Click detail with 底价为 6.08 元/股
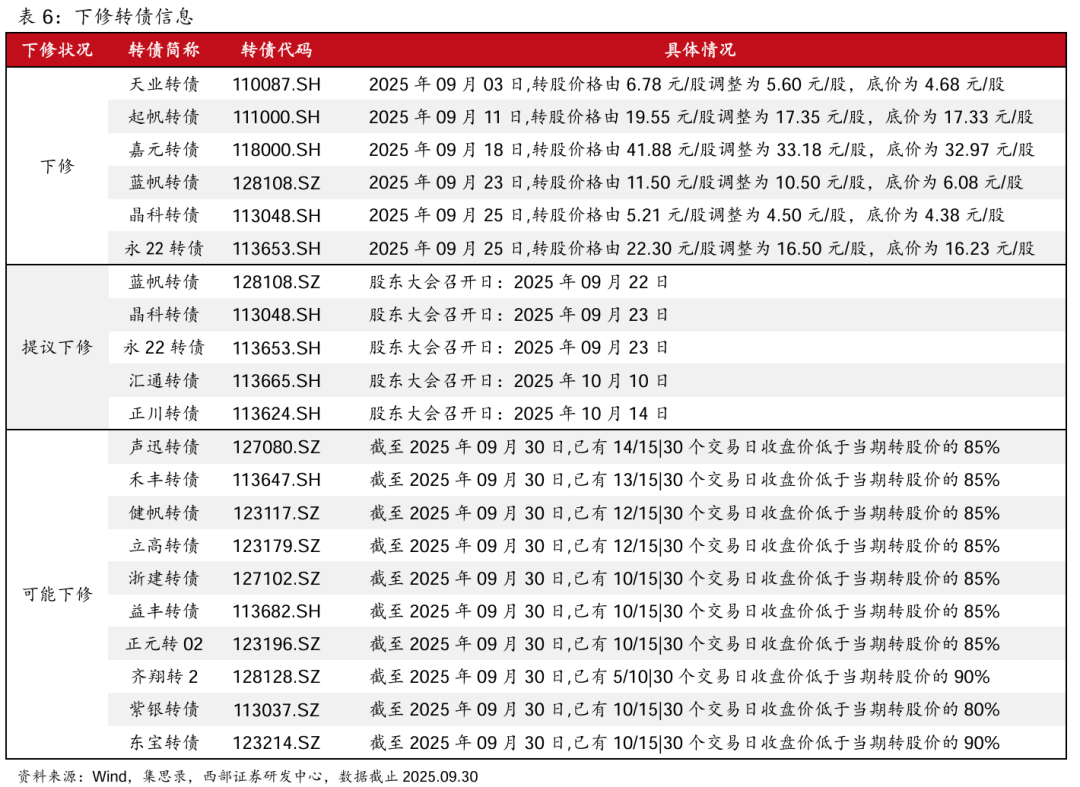1080x787 pixels. pyautogui.click(x=696, y=182)
